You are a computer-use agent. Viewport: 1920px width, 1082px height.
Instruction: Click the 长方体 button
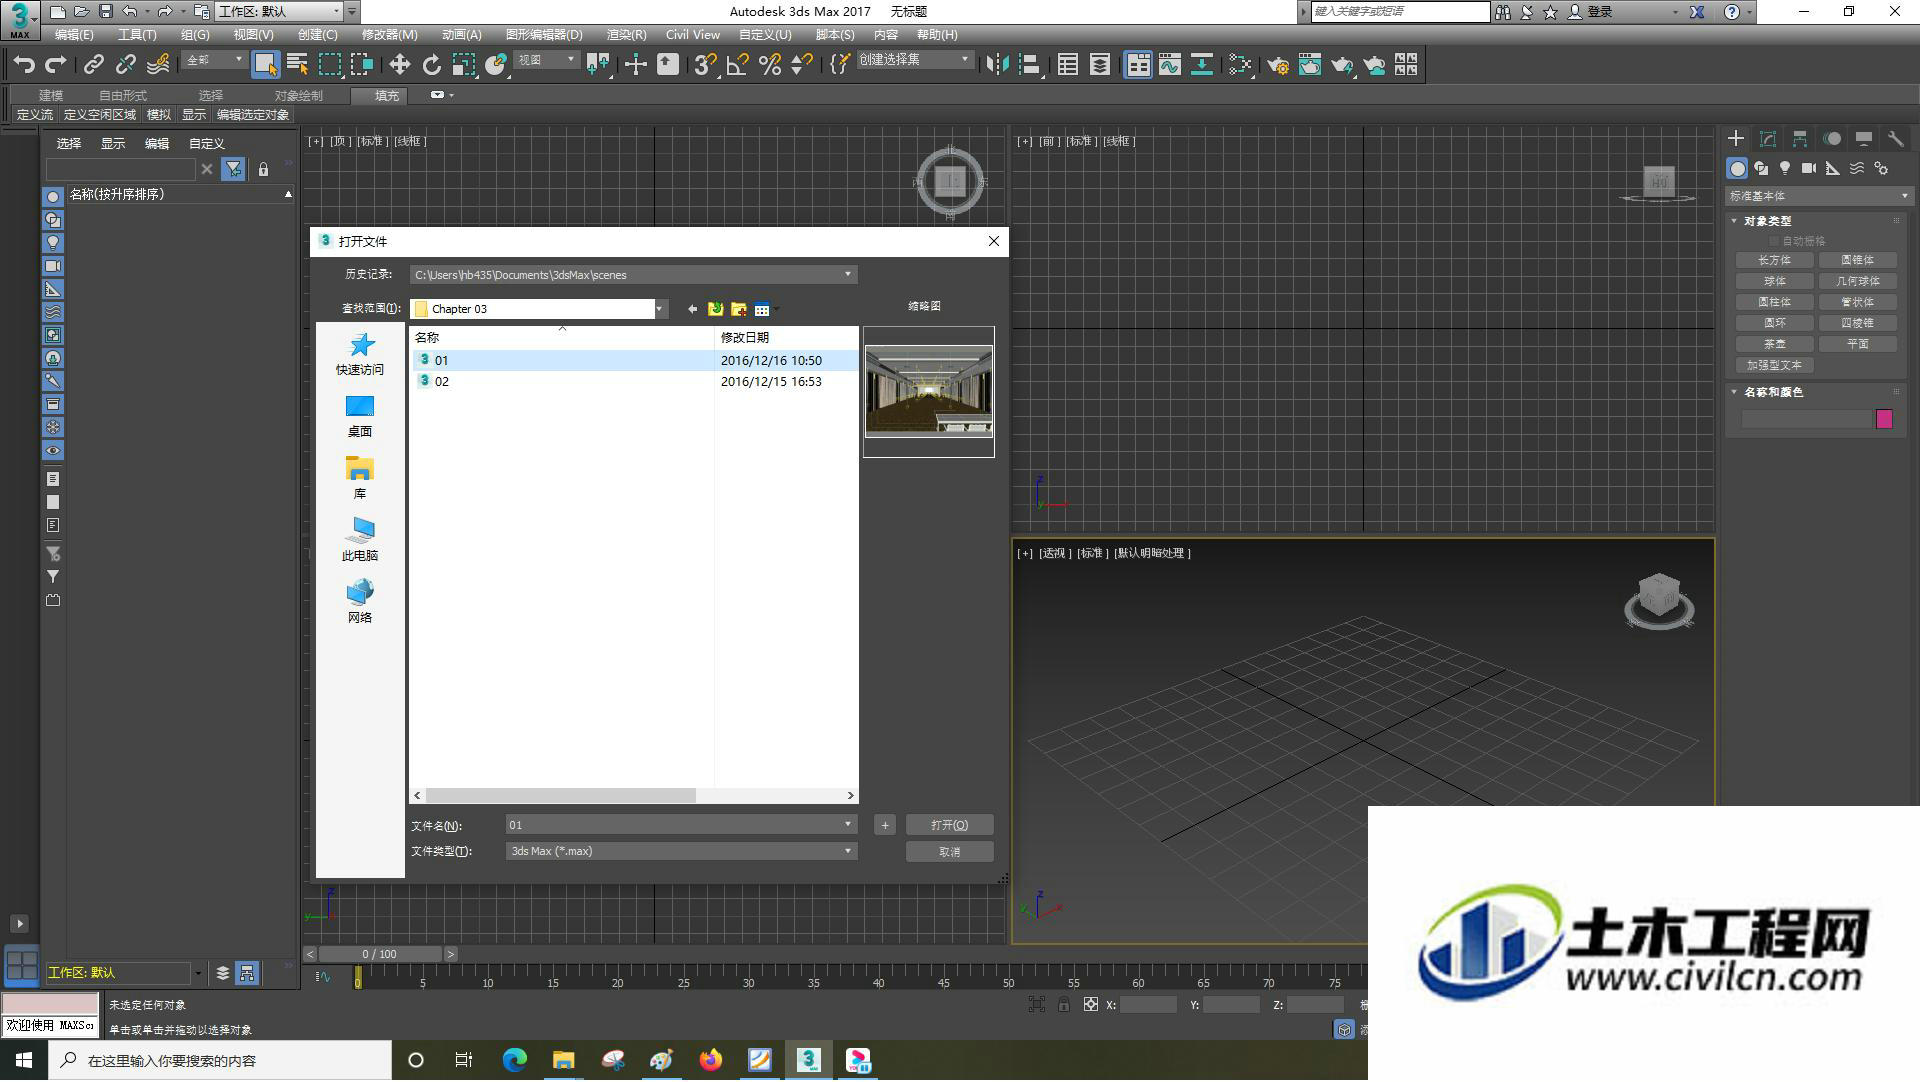[x=1775, y=260]
